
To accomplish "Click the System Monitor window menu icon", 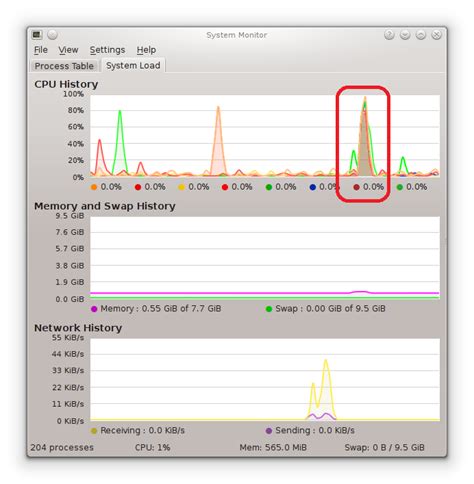I will (37, 35).
